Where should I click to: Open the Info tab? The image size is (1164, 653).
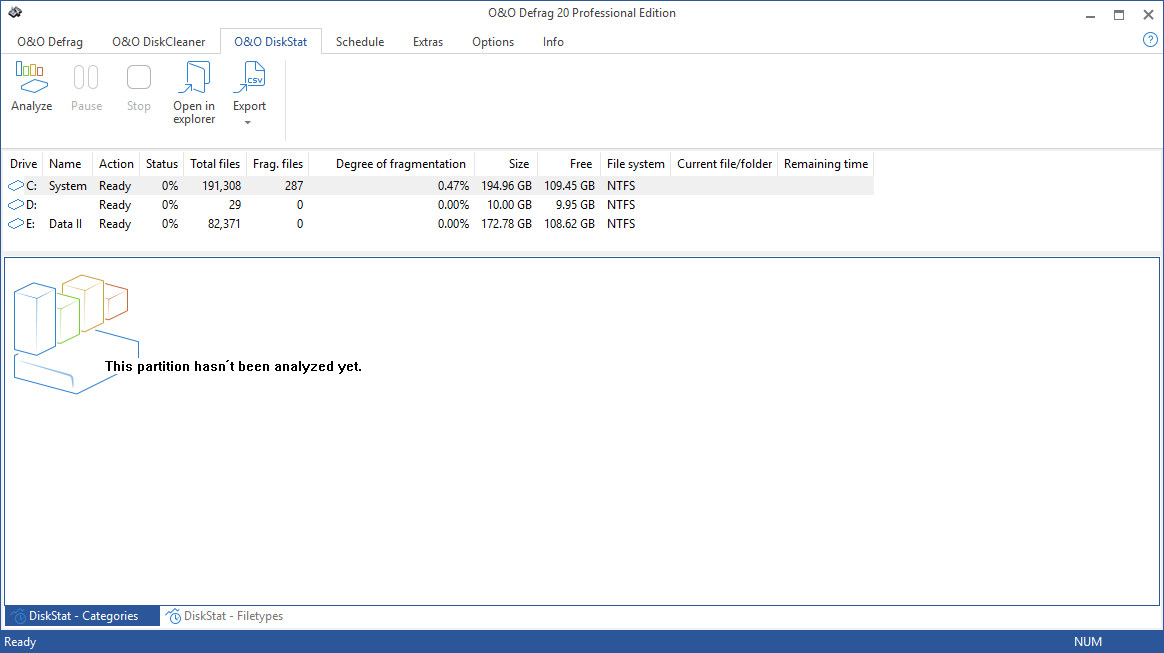pyautogui.click(x=553, y=42)
